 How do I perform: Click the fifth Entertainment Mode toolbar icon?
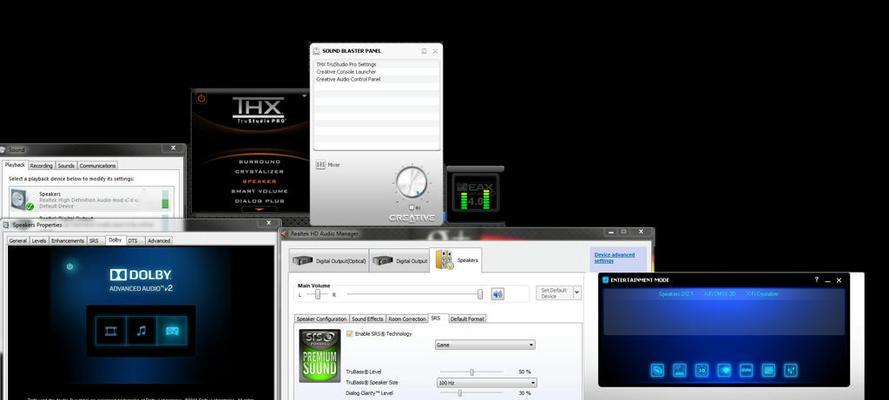click(x=746, y=371)
